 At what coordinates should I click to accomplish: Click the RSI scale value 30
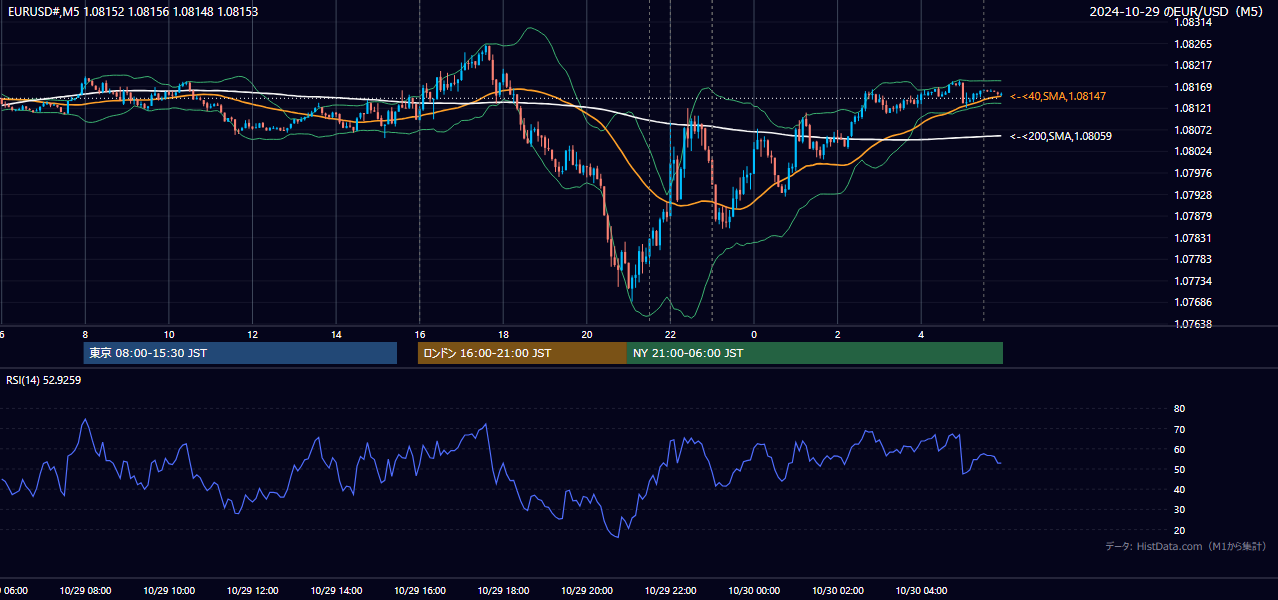coord(1179,510)
